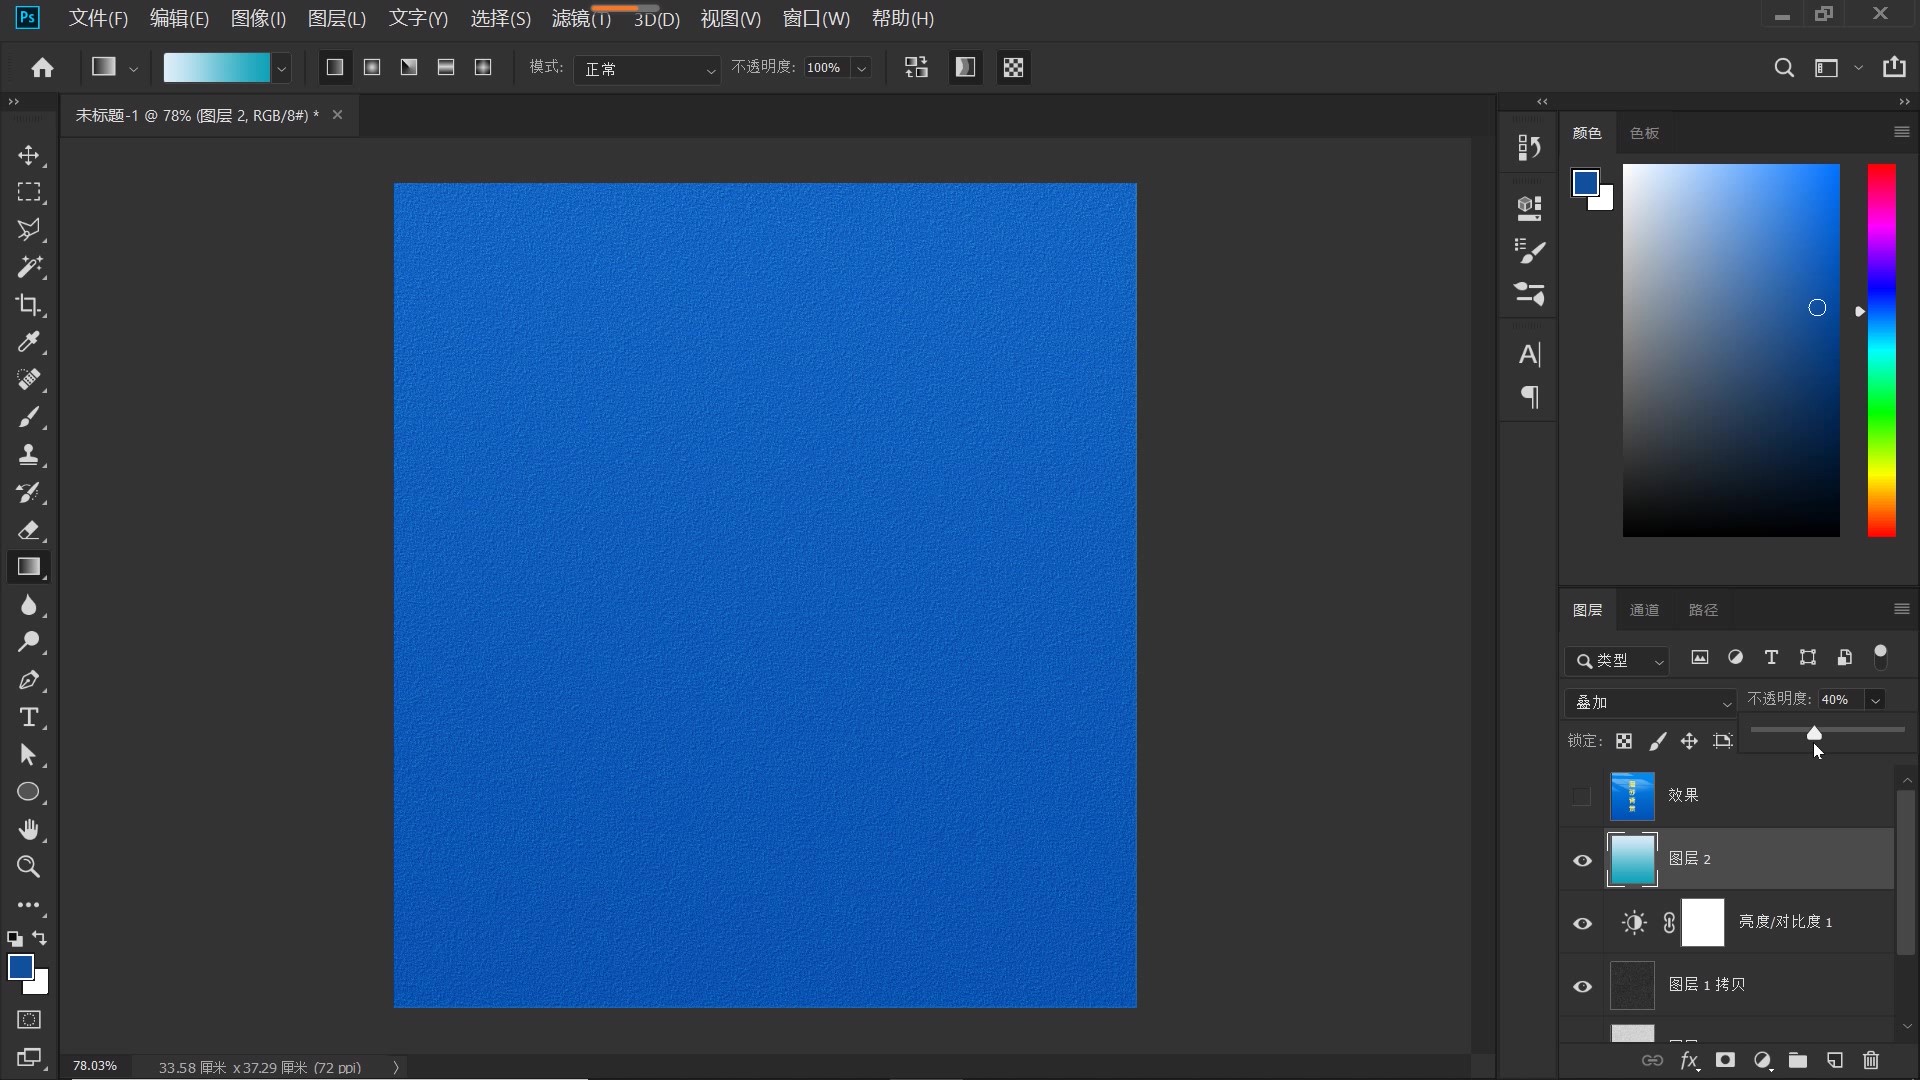Hide the 亮度/对比度 1 adjustment layer

click(x=1582, y=923)
